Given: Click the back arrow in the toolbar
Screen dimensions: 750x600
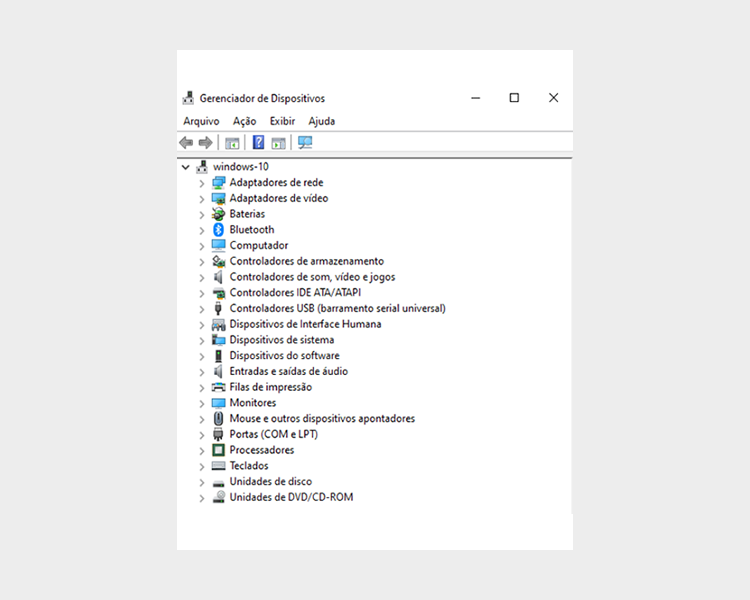Looking at the screenshot, I should click(x=186, y=143).
